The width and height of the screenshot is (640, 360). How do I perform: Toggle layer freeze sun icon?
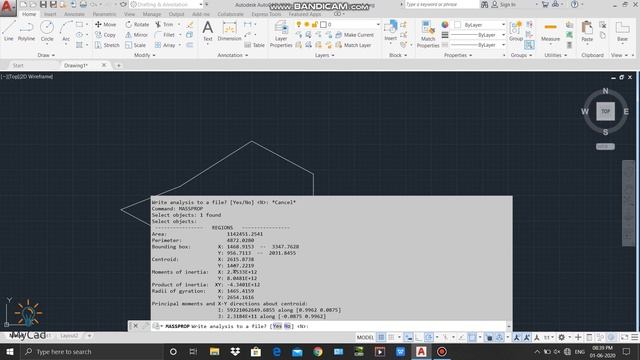click(307, 24)
